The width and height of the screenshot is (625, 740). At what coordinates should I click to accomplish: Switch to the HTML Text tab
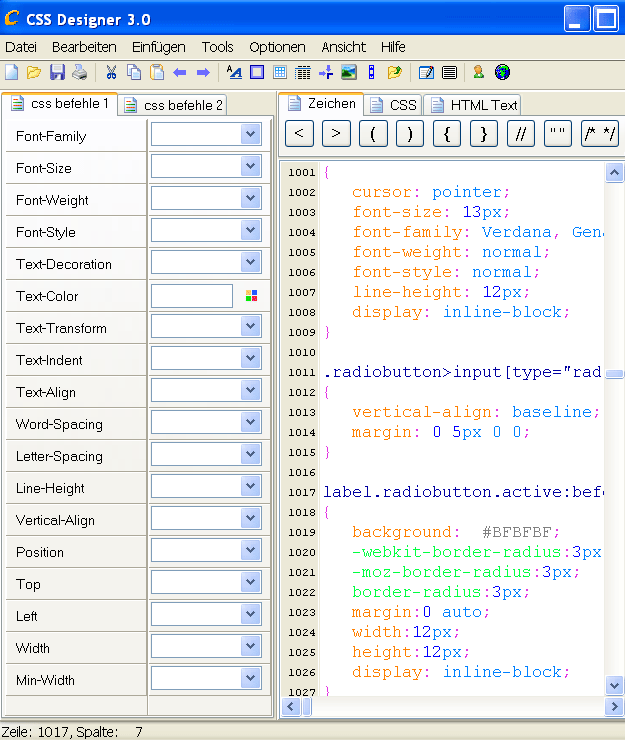[473, 105]
